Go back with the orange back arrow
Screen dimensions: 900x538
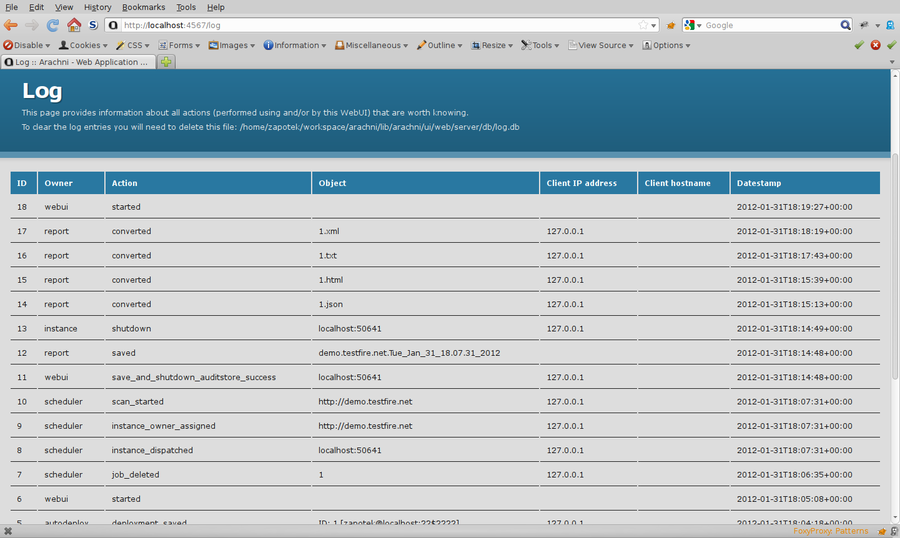tap(11, 25)
